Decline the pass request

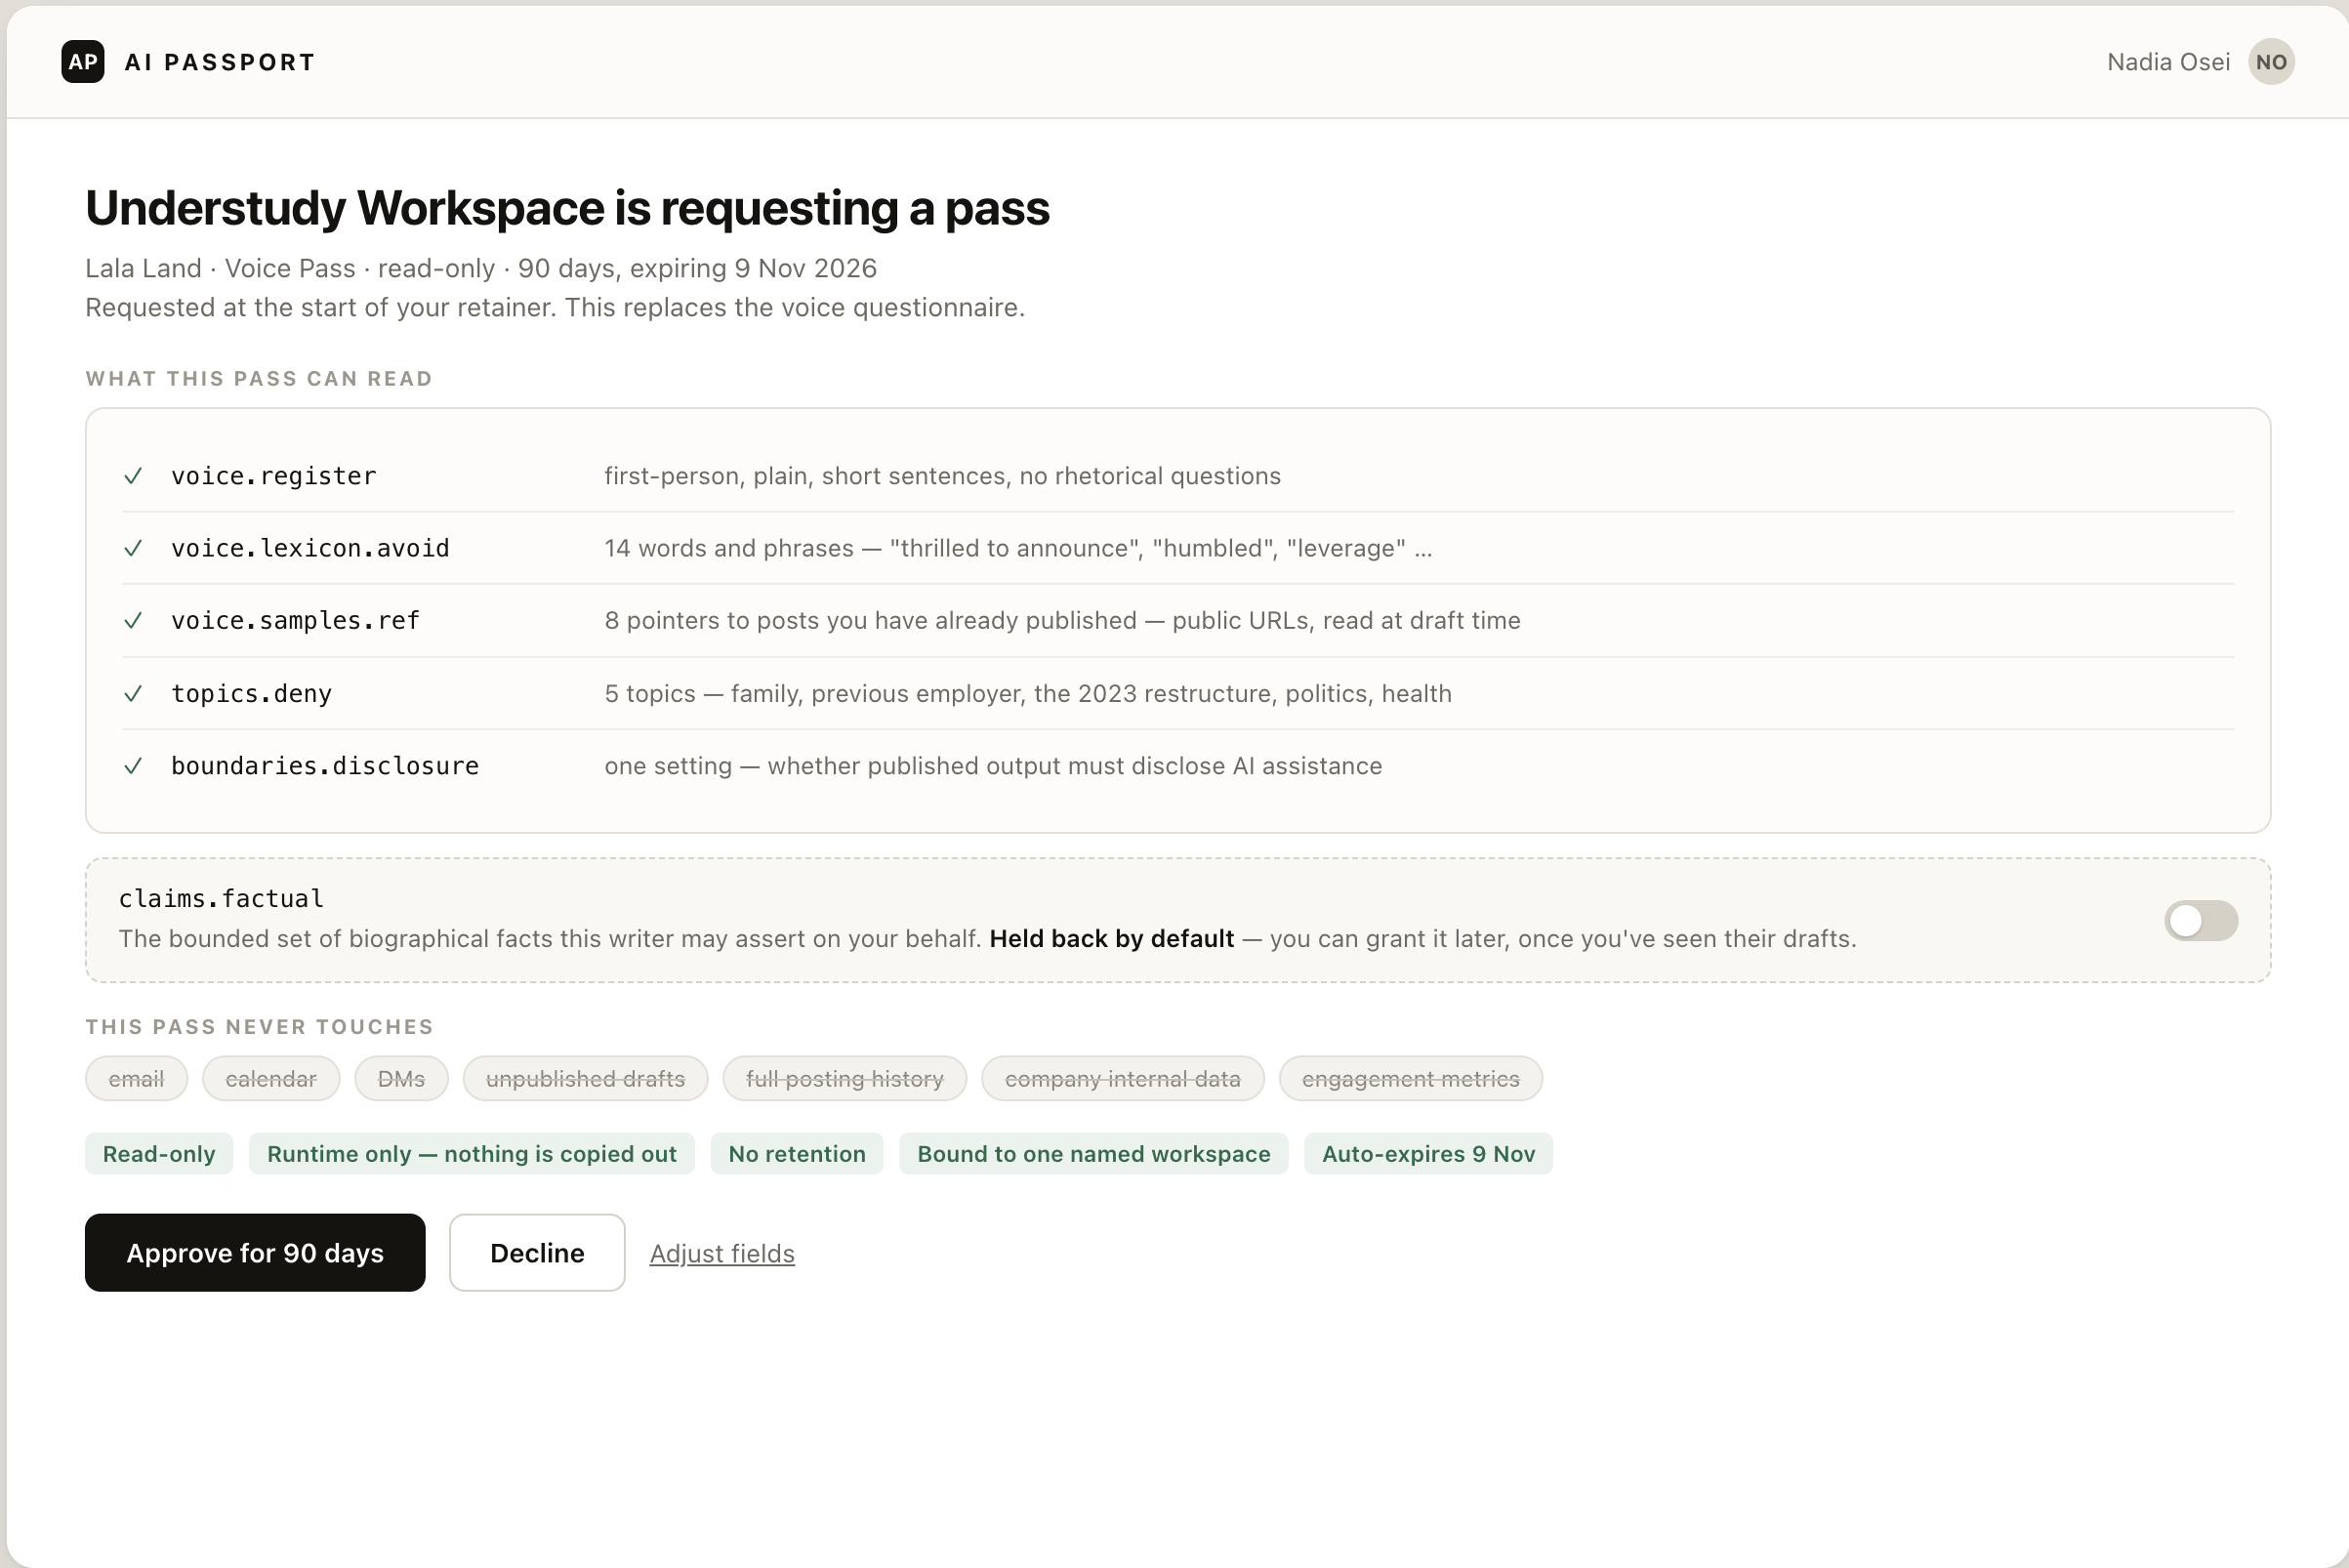pyautogui.click(x=537, y=1252)
